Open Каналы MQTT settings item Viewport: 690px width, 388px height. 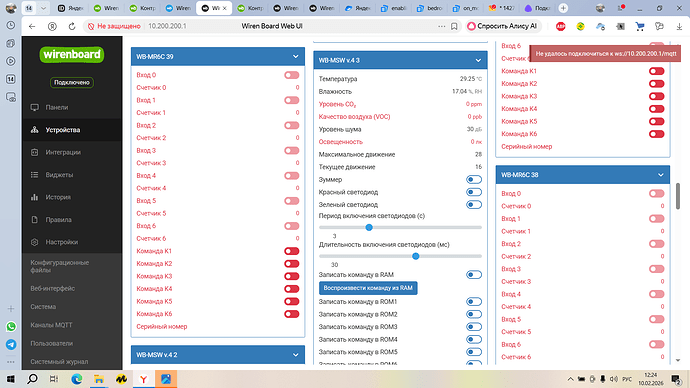pyautogui.click(x=51, y=325)
